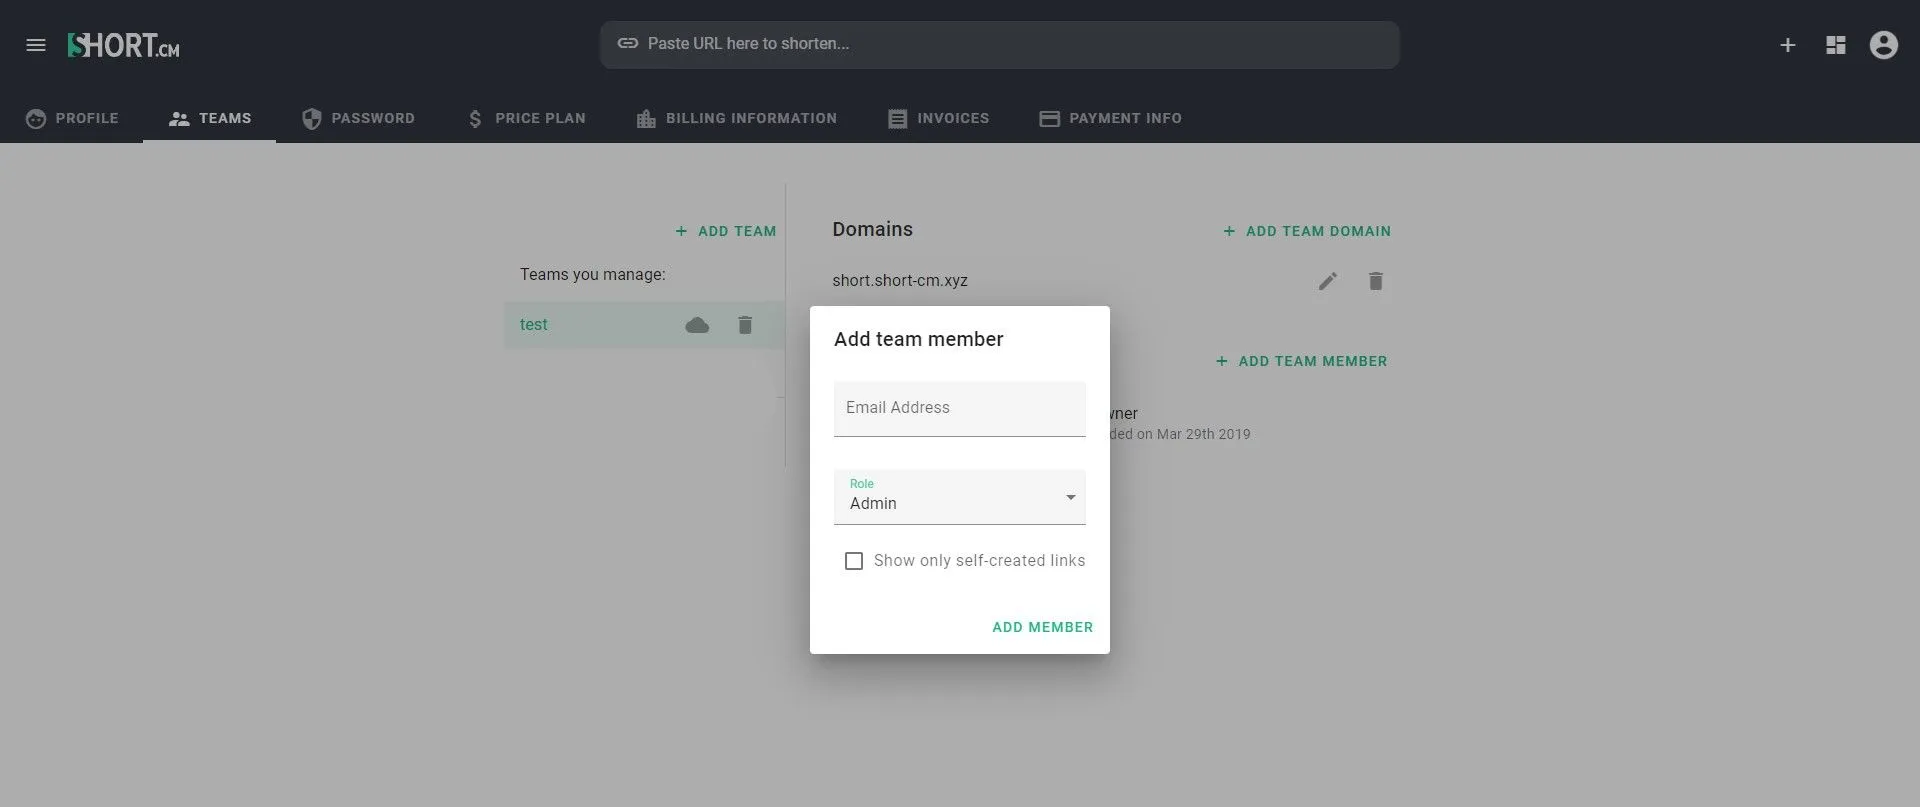This screenshot has width=1920, height=807.
Task: Click the plus icon in top bar
Action: pyautogui.click(x=1788, y=45)
